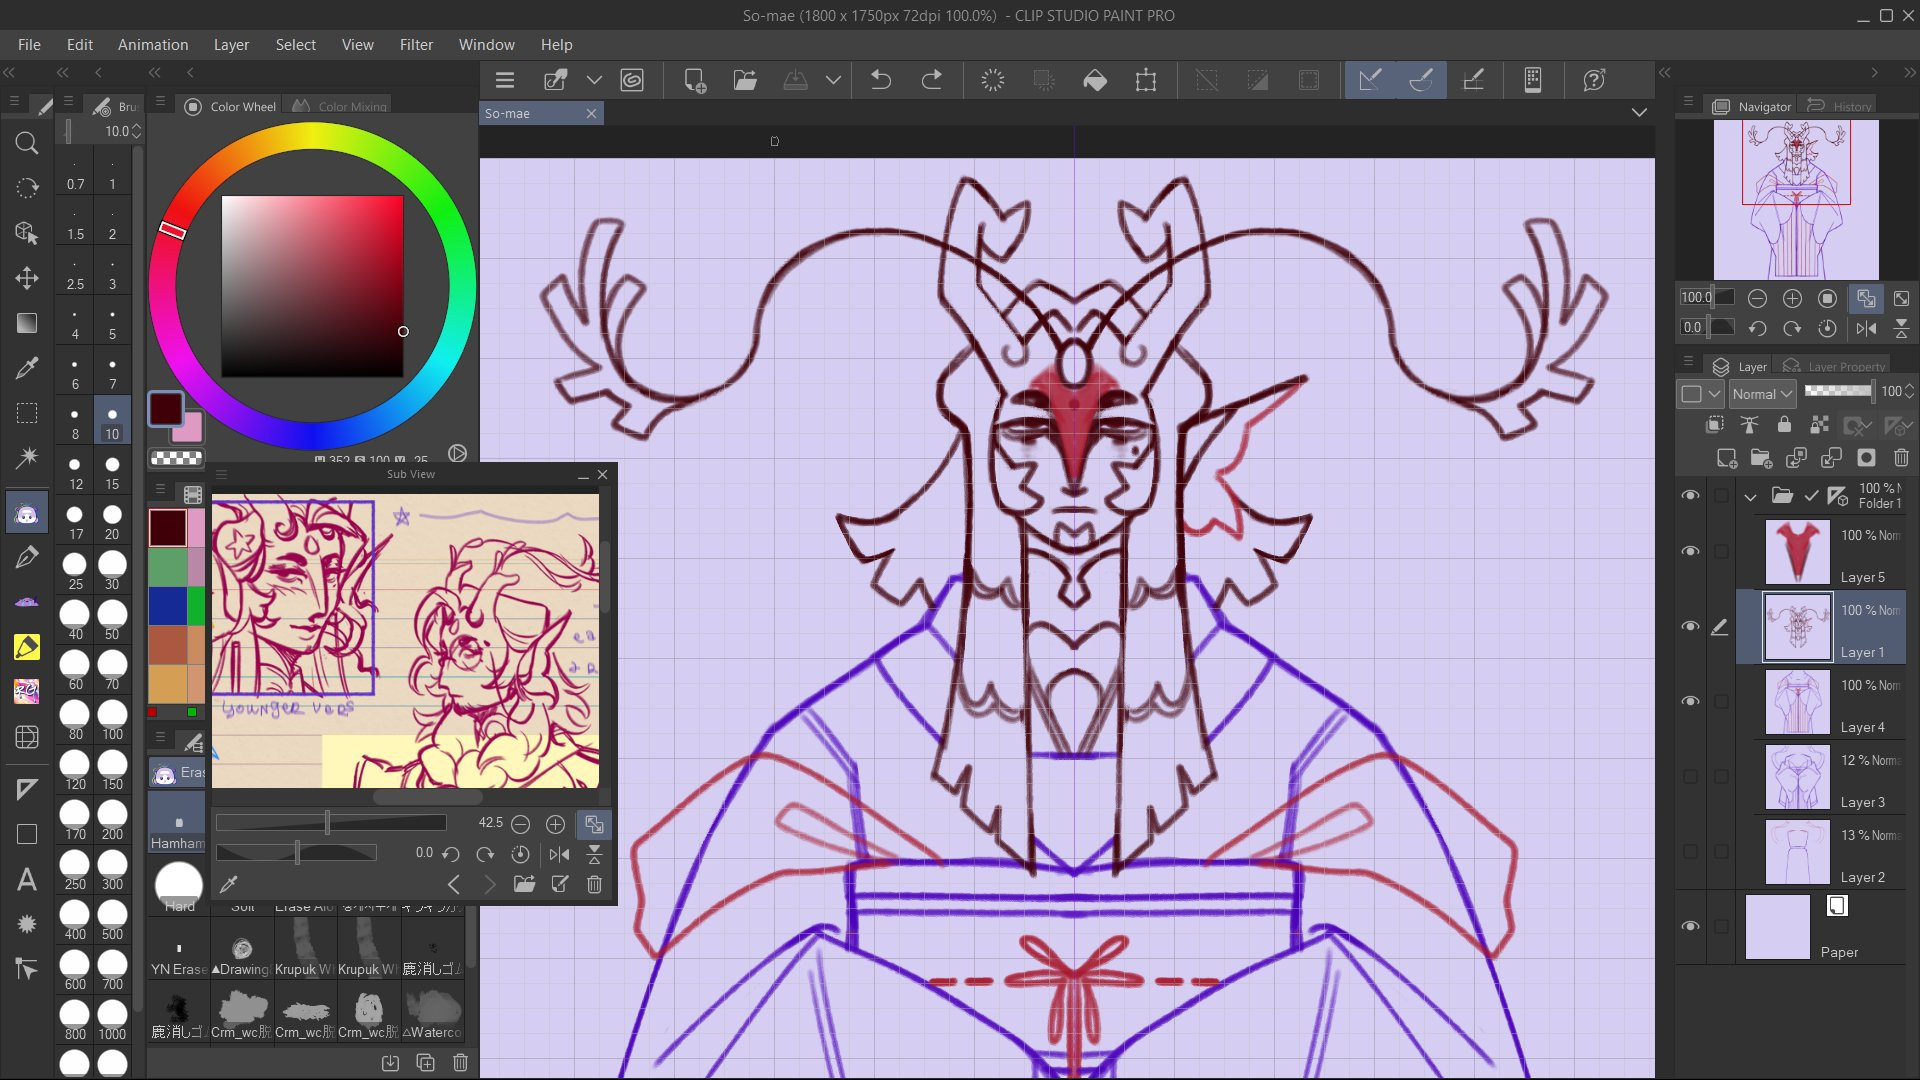The image size is (1920, 1080).
Task: Delete the image from Sub View
Action: coord(594,884)
